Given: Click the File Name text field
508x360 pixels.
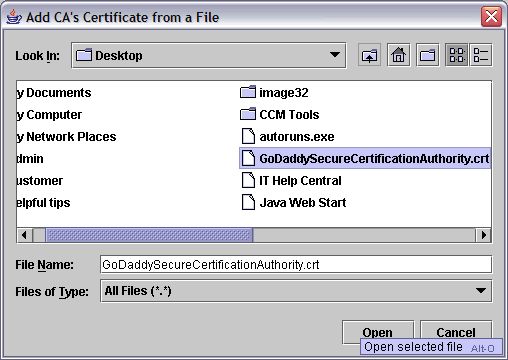Looking at the screenshot, I should coord(296,264).
